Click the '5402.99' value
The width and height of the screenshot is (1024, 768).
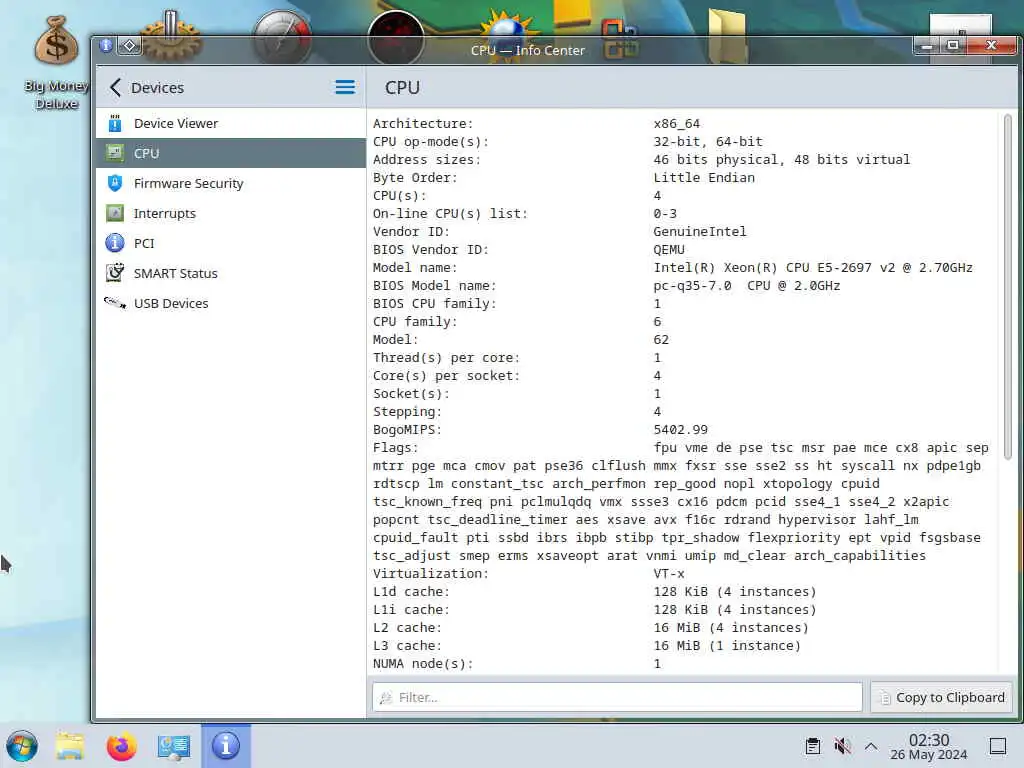(680, 430)
